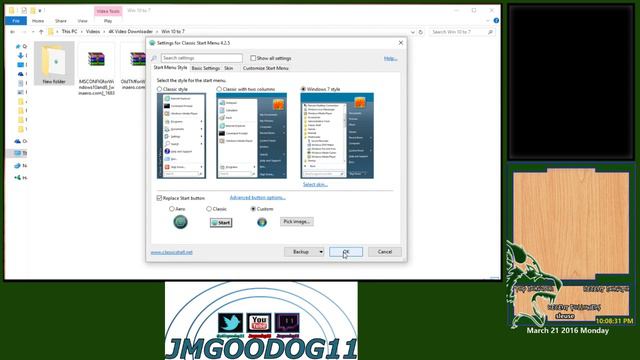The image size is (640, 360).
Task: Click the Explorer Forward arrow
Action: click(x=24, y=31)
